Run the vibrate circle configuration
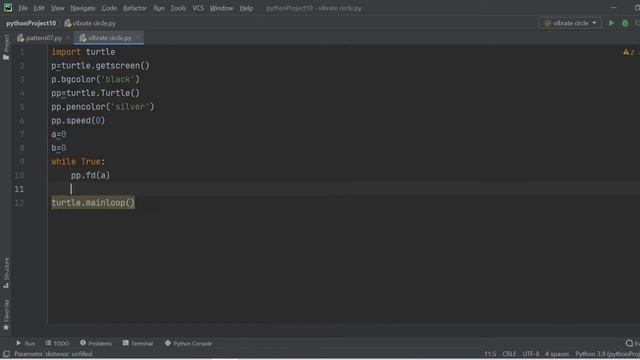 coord(611,23)
